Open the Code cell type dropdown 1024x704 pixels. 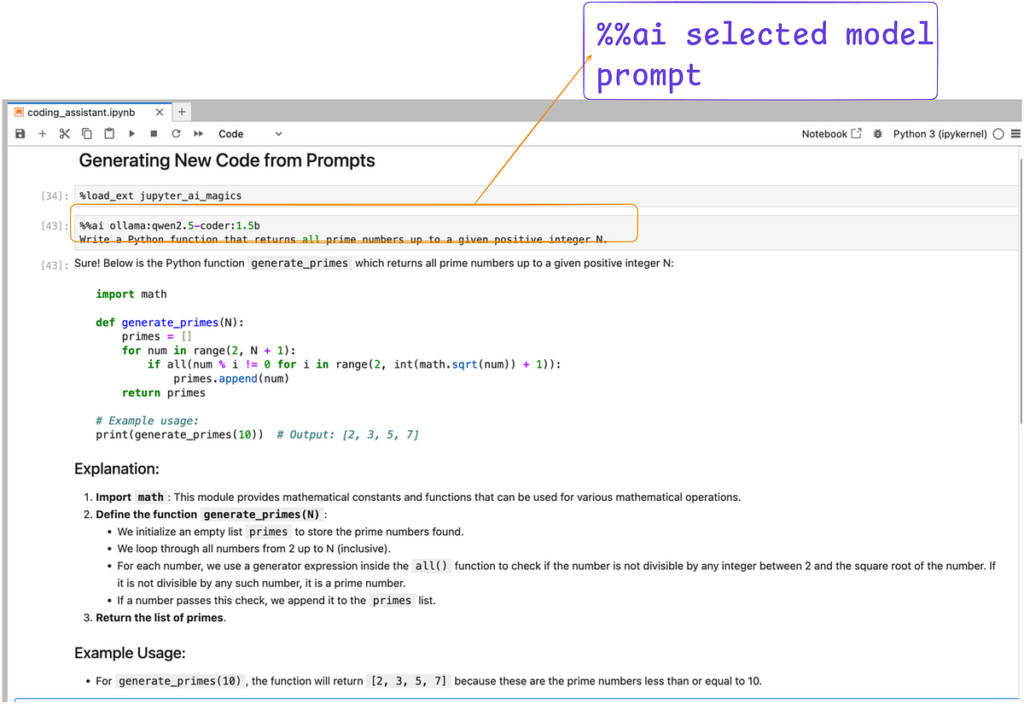coord(250,134)
